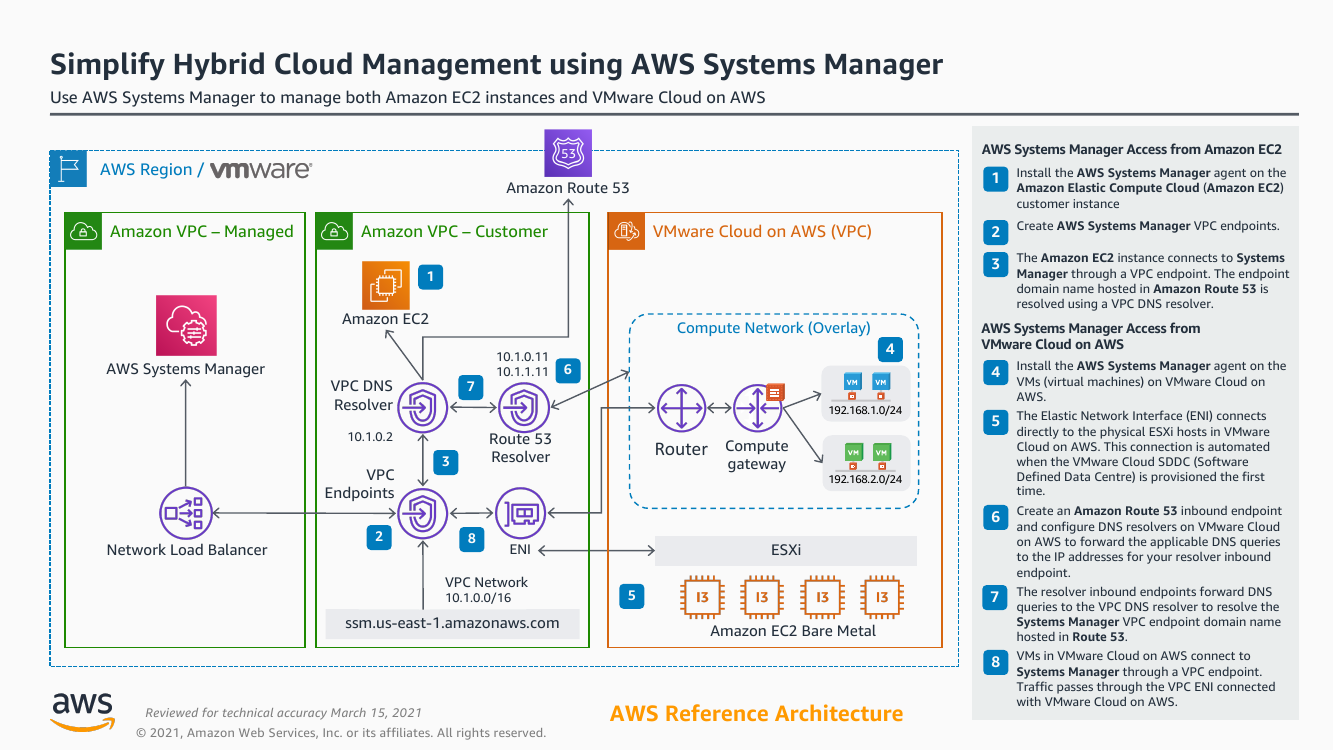Click the VPC DNS Resolver icon

pyautogui.click(x=424, y=407)
